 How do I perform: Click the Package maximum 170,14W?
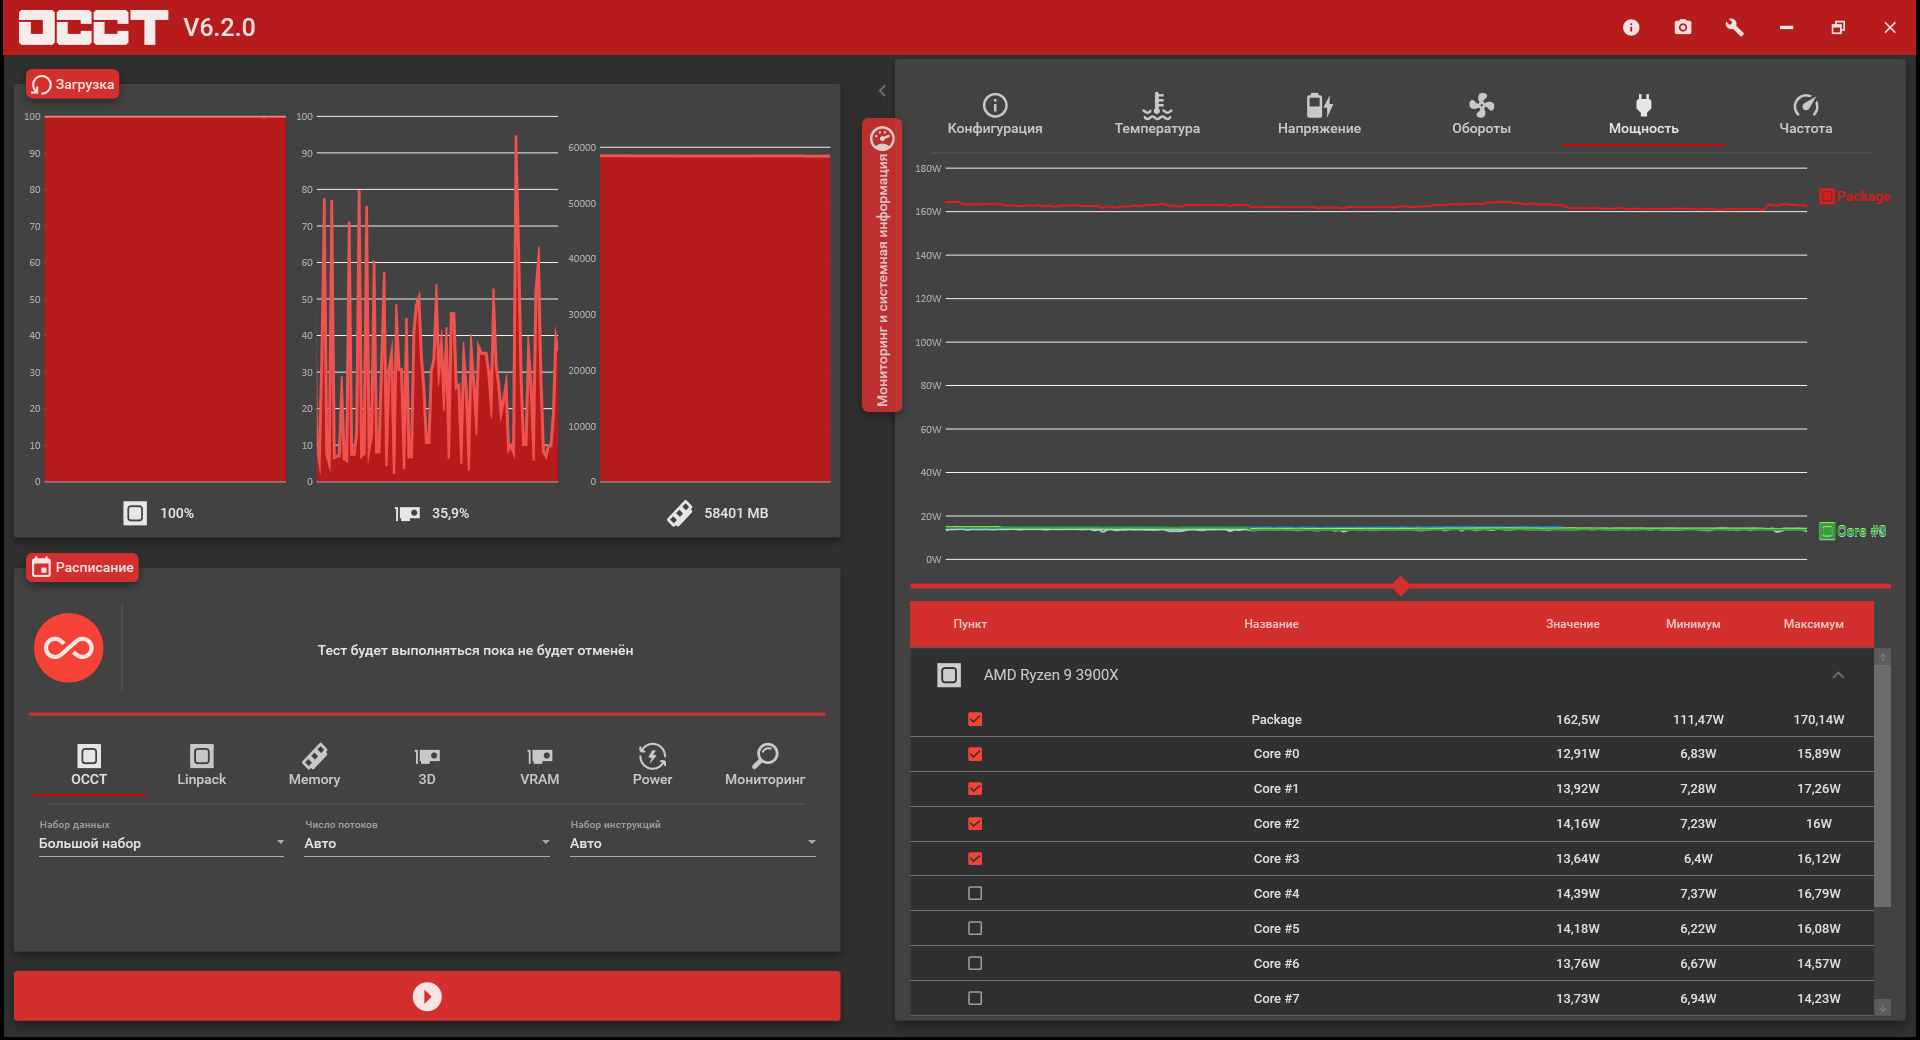pyautogui.click(x=1819, y=720)
